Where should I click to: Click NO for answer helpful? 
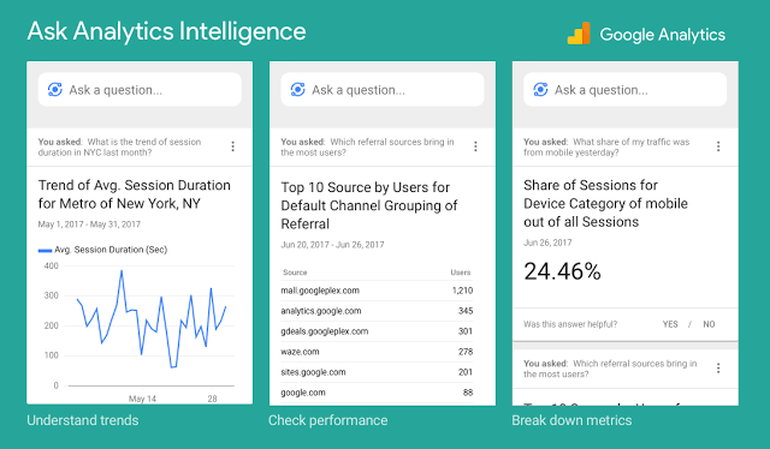709,324
